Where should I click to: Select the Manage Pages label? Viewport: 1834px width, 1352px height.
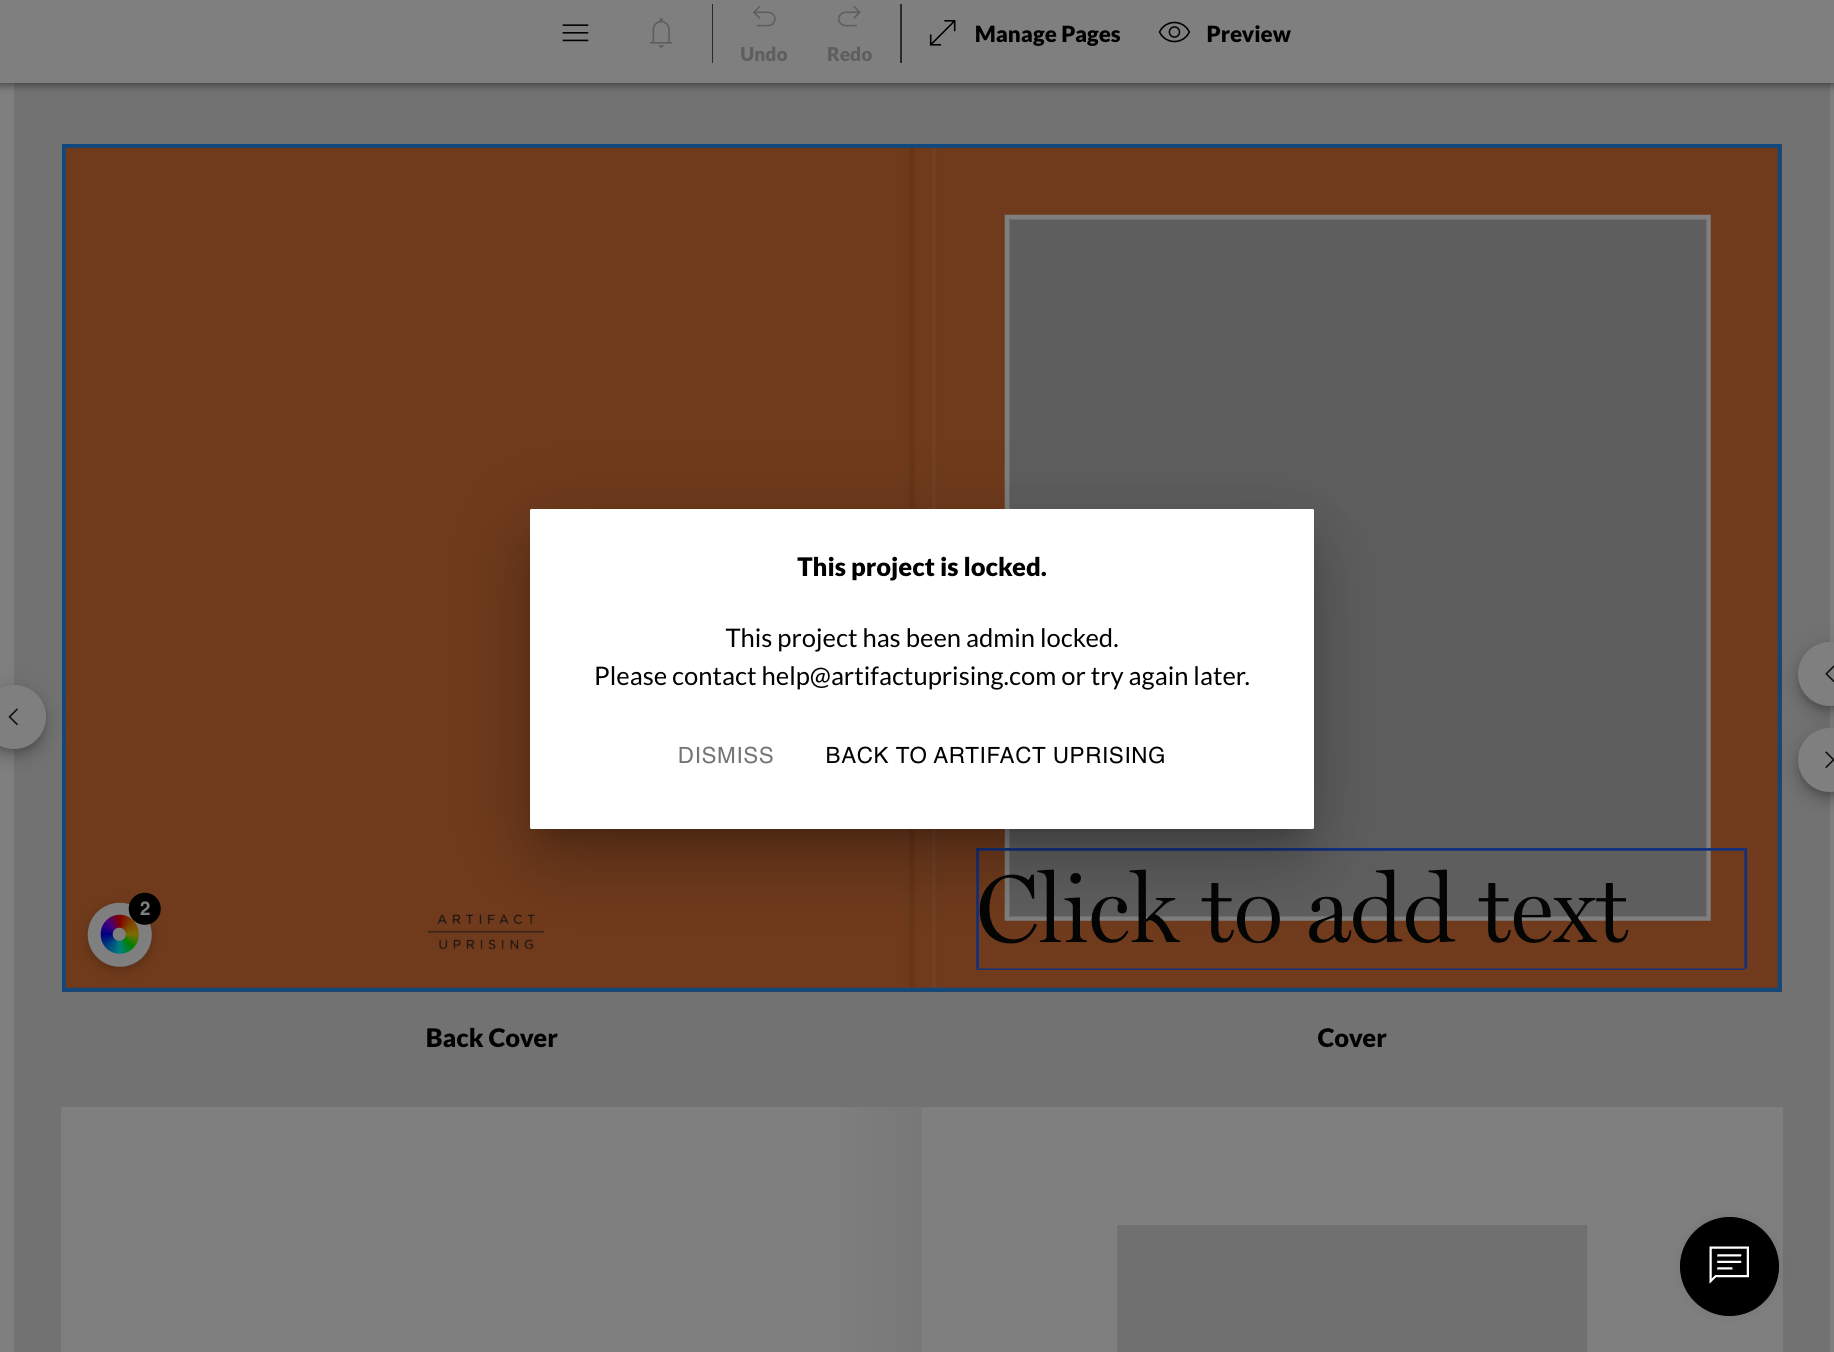point(1047,34)
